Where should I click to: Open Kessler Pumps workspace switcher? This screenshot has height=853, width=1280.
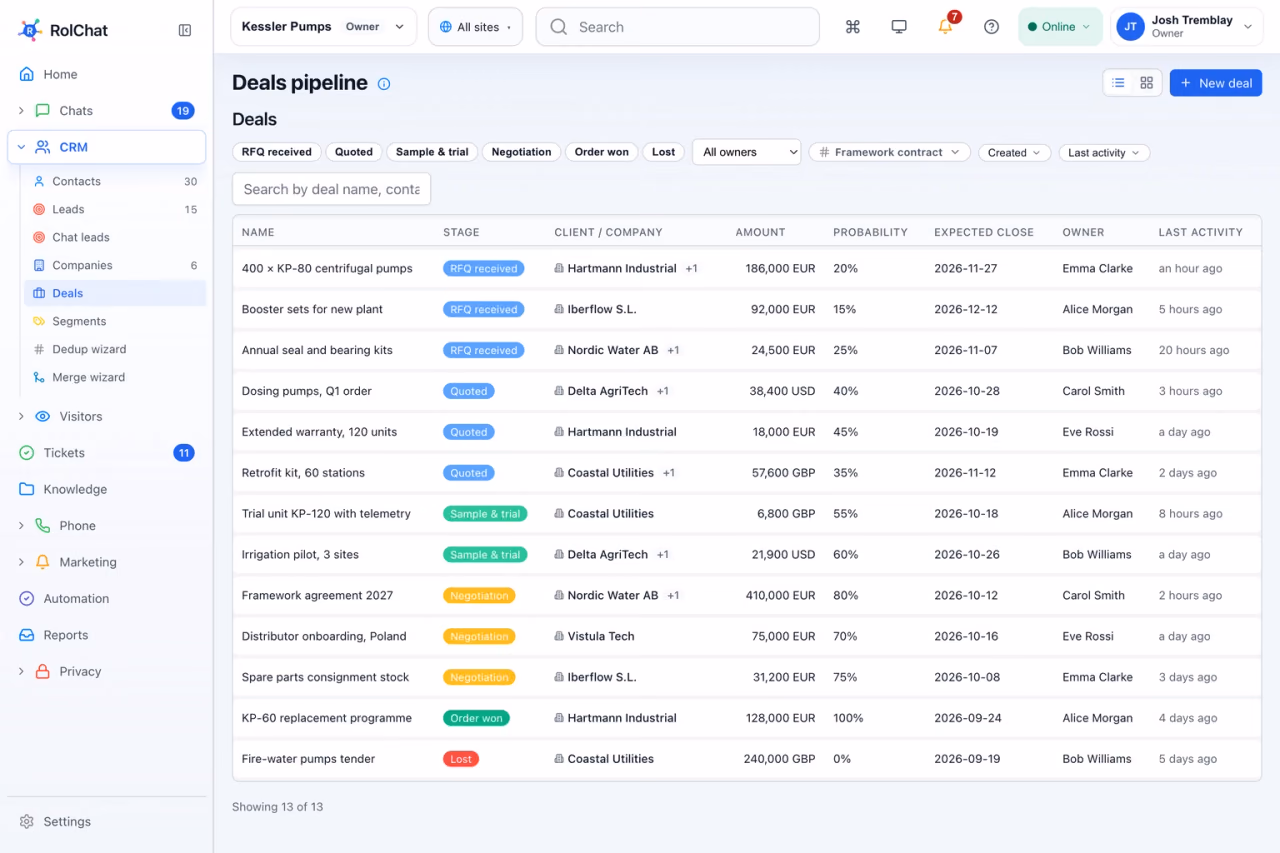tap(324, 27)
